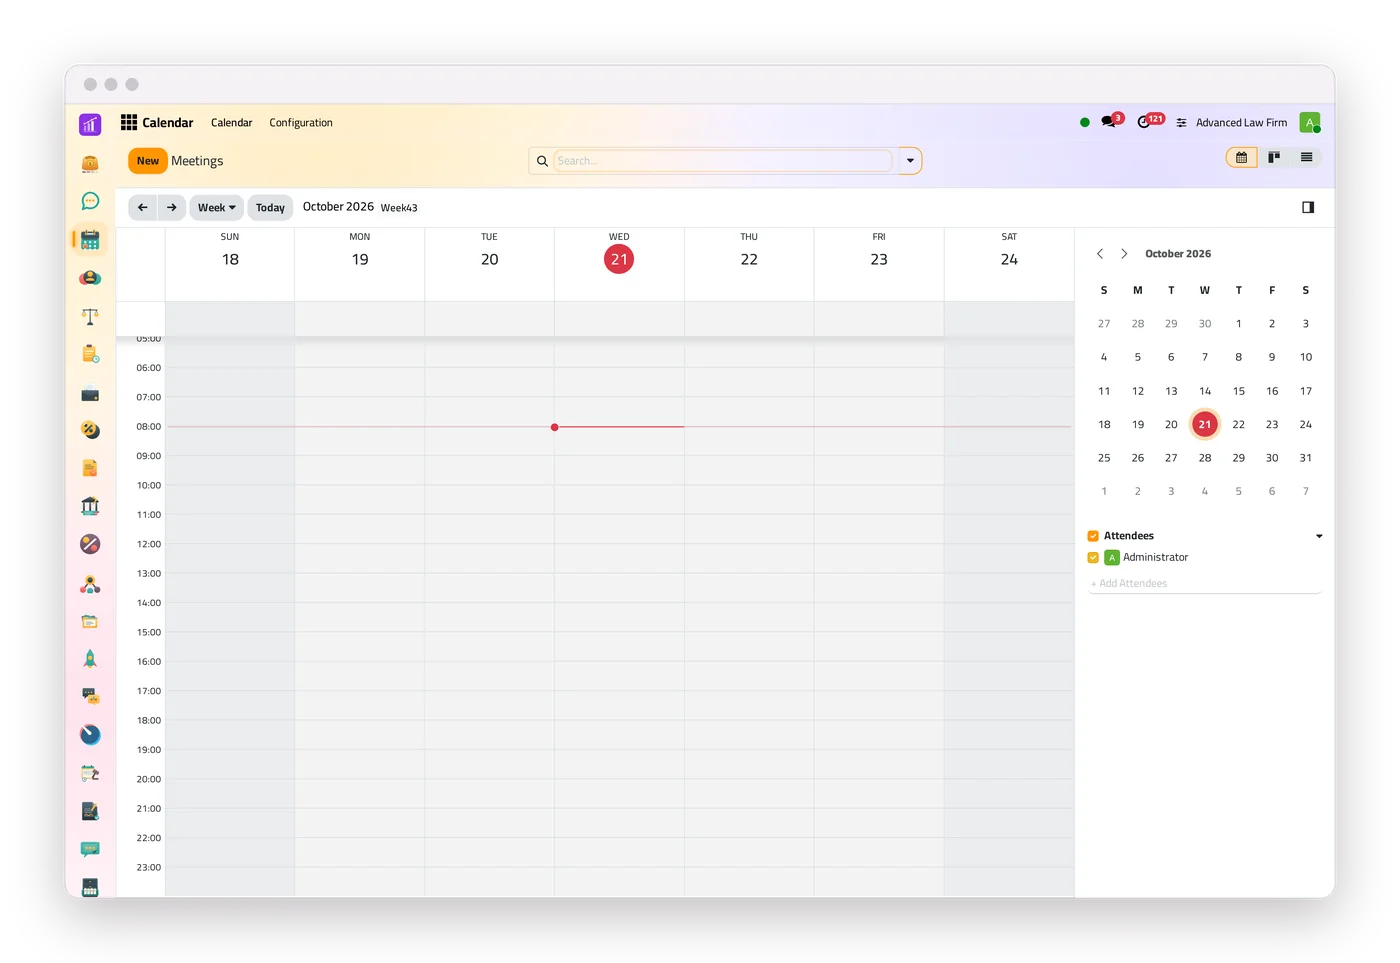Open the Advanced Law Firm company switcher
This screenshot has height=963, width=1400.
[1241, 123]
